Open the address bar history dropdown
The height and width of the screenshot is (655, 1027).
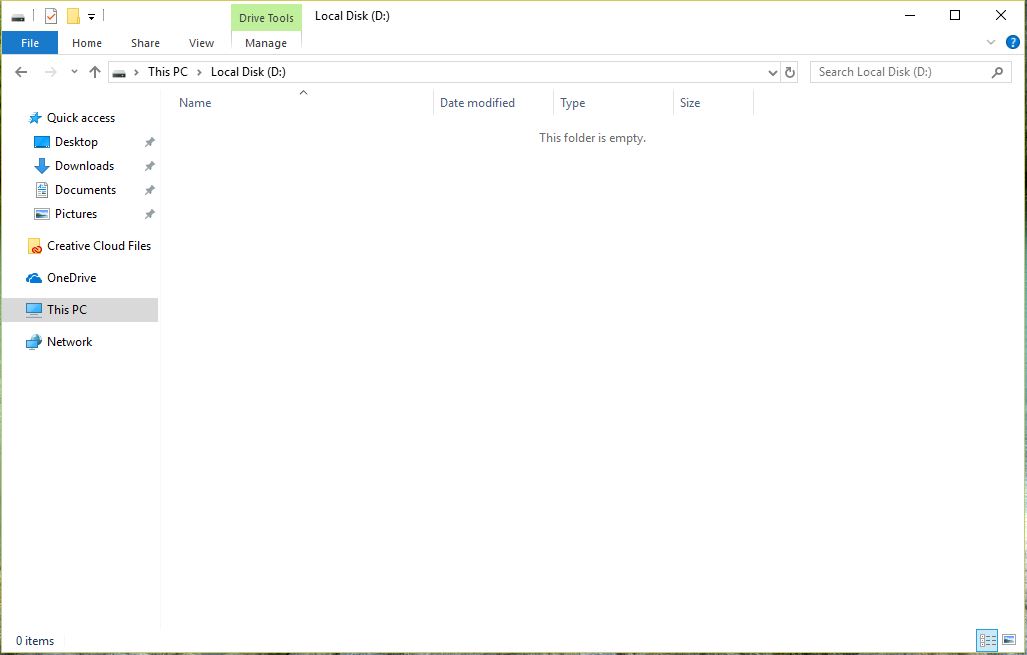point(772,71)
